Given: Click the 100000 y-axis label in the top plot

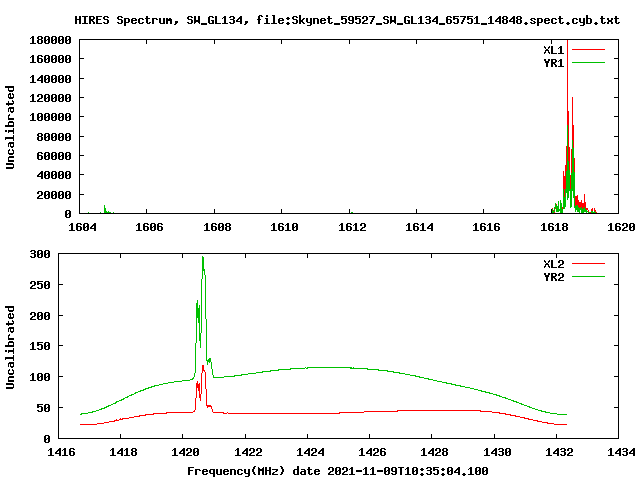Looking at the screenshot, I should [x=50, y=117].
